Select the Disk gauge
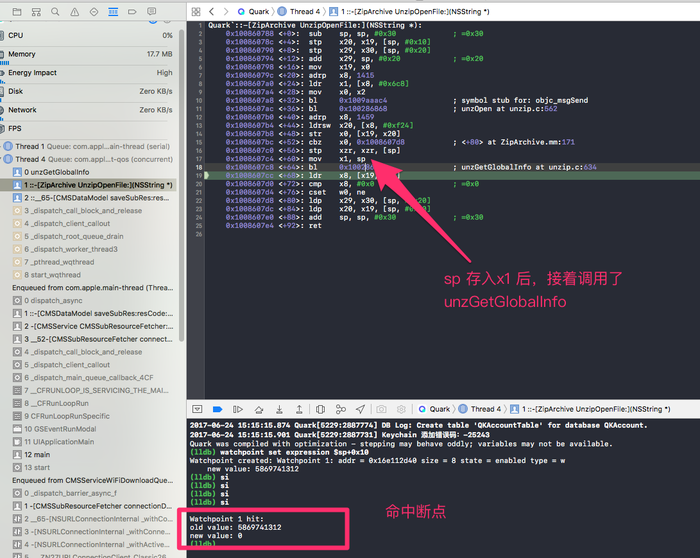Viewport: 700px width, 558px height. (87, 92)
